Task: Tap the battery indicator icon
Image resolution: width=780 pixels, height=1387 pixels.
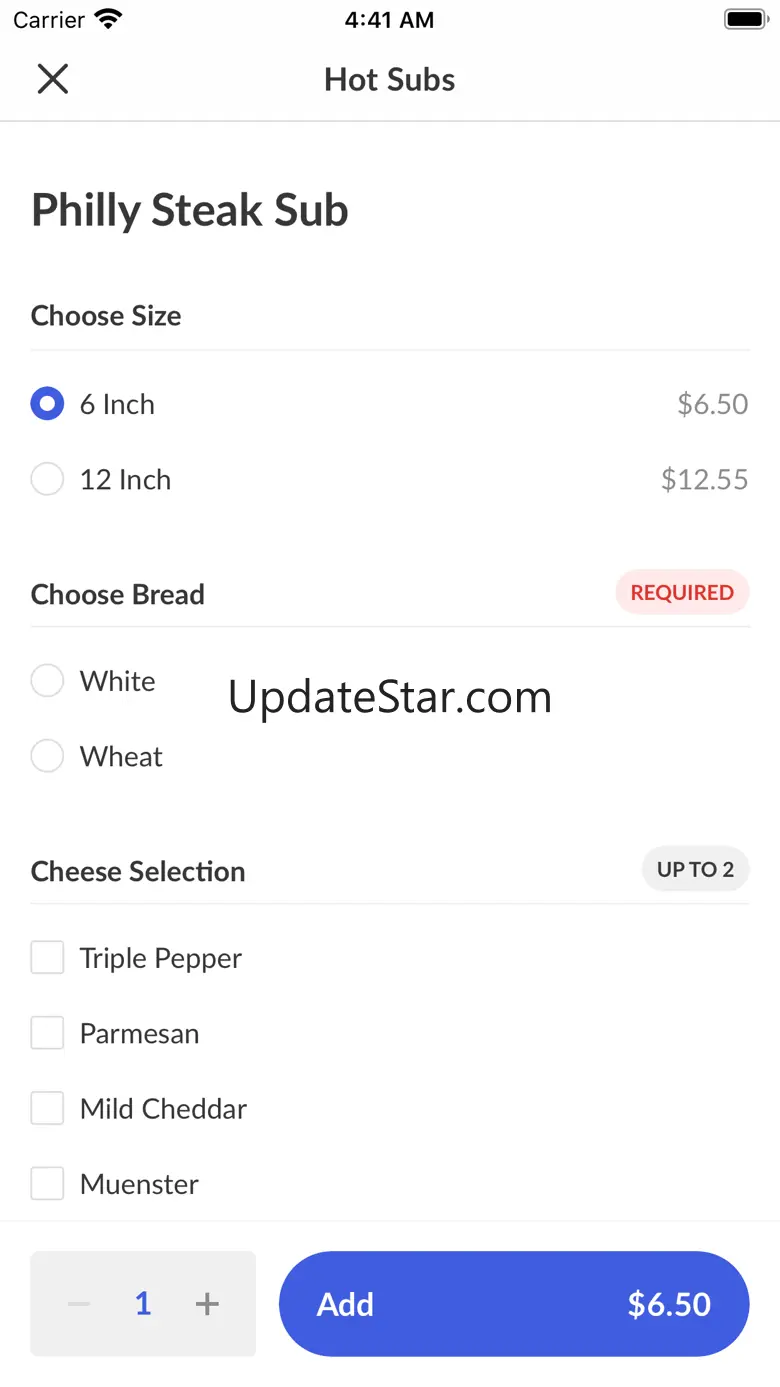Action: tap(745, 19)
